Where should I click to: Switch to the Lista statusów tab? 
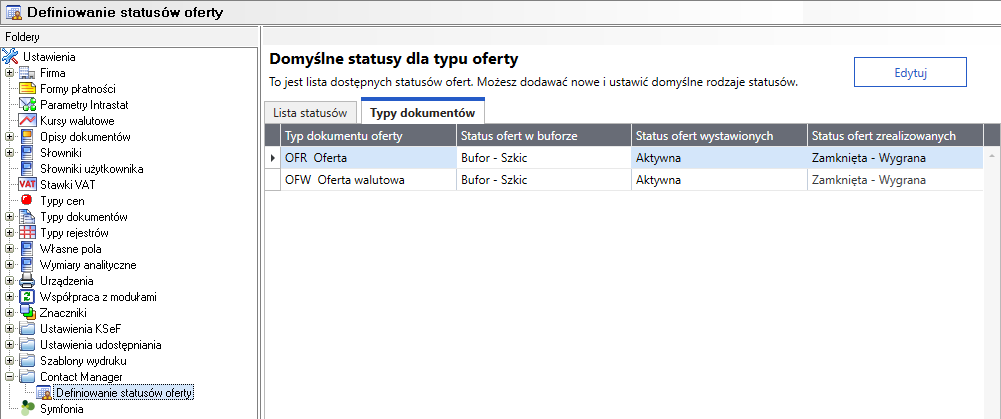(310, 113)
